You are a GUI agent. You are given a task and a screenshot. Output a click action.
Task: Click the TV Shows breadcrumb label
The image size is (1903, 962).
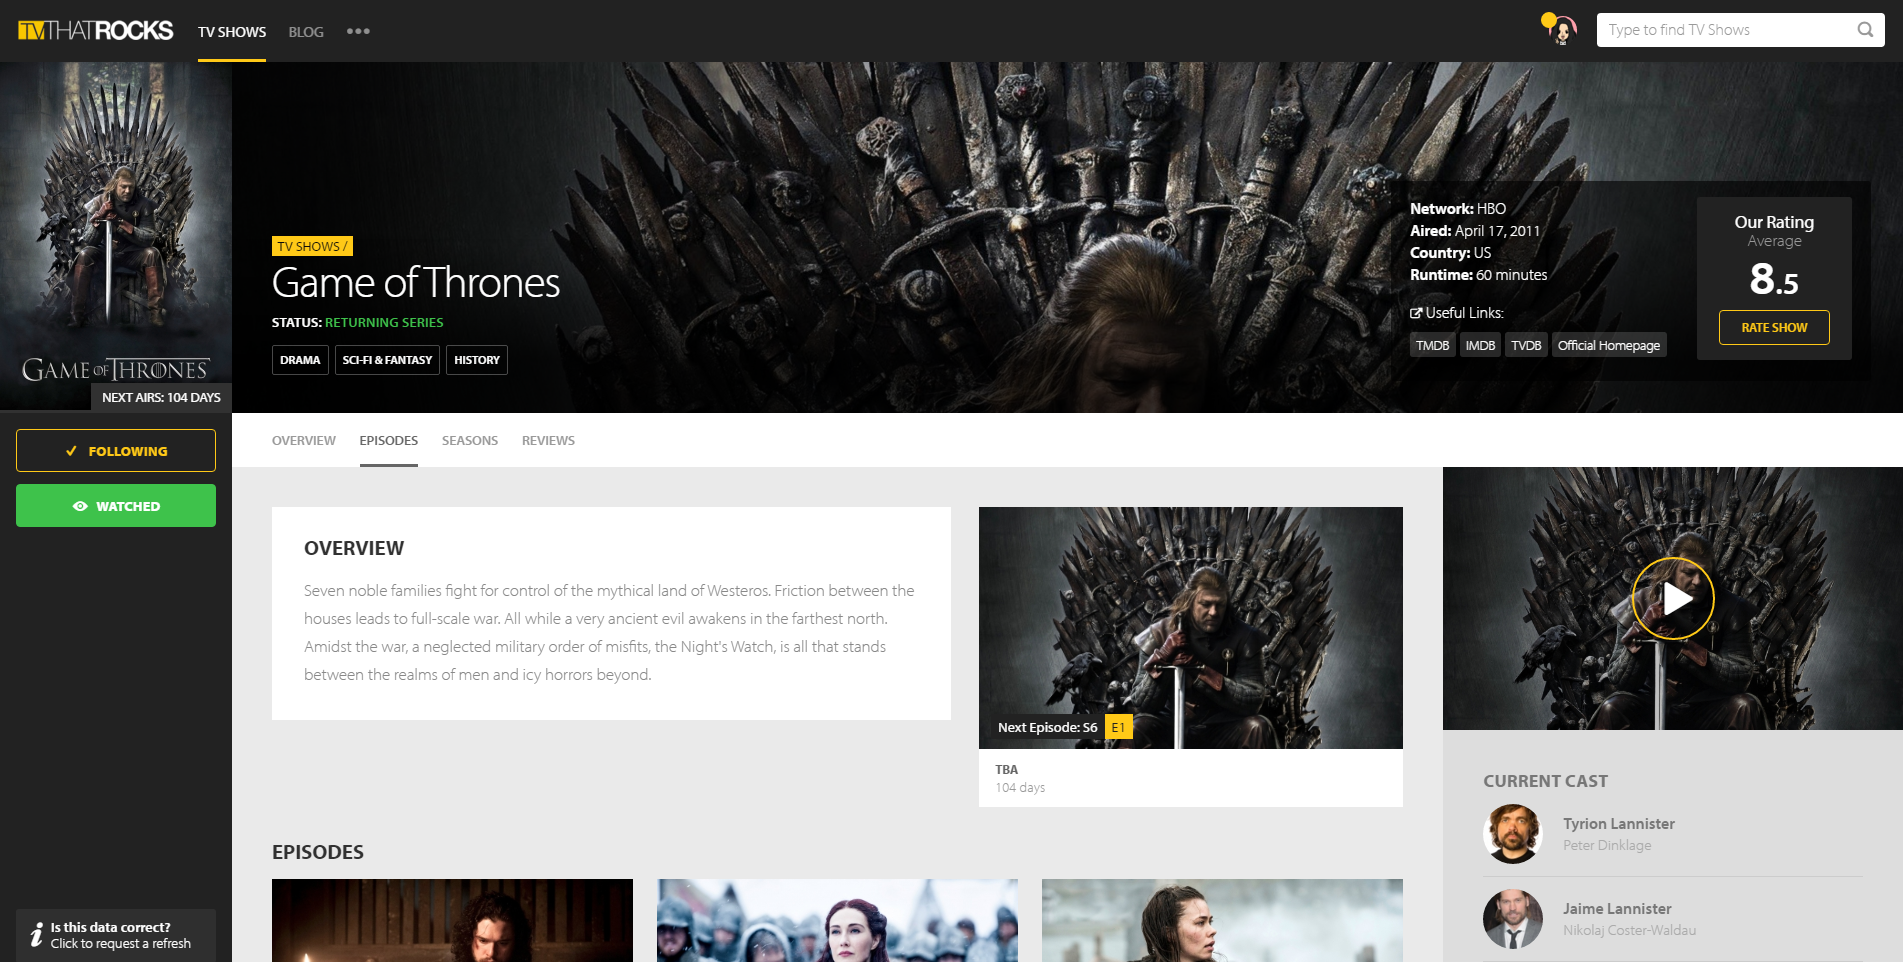[x=312, y=246]
